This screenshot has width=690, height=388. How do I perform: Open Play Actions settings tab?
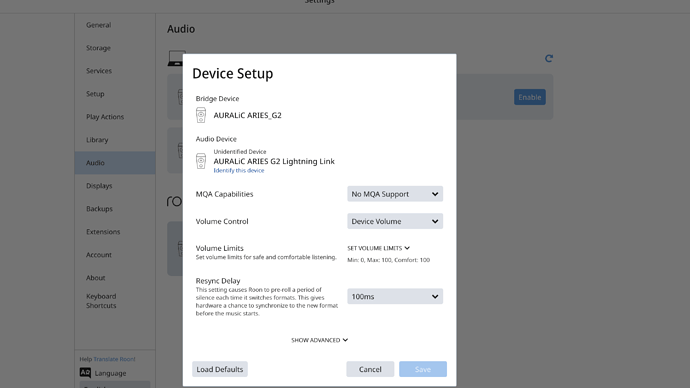tap(115, 117)
